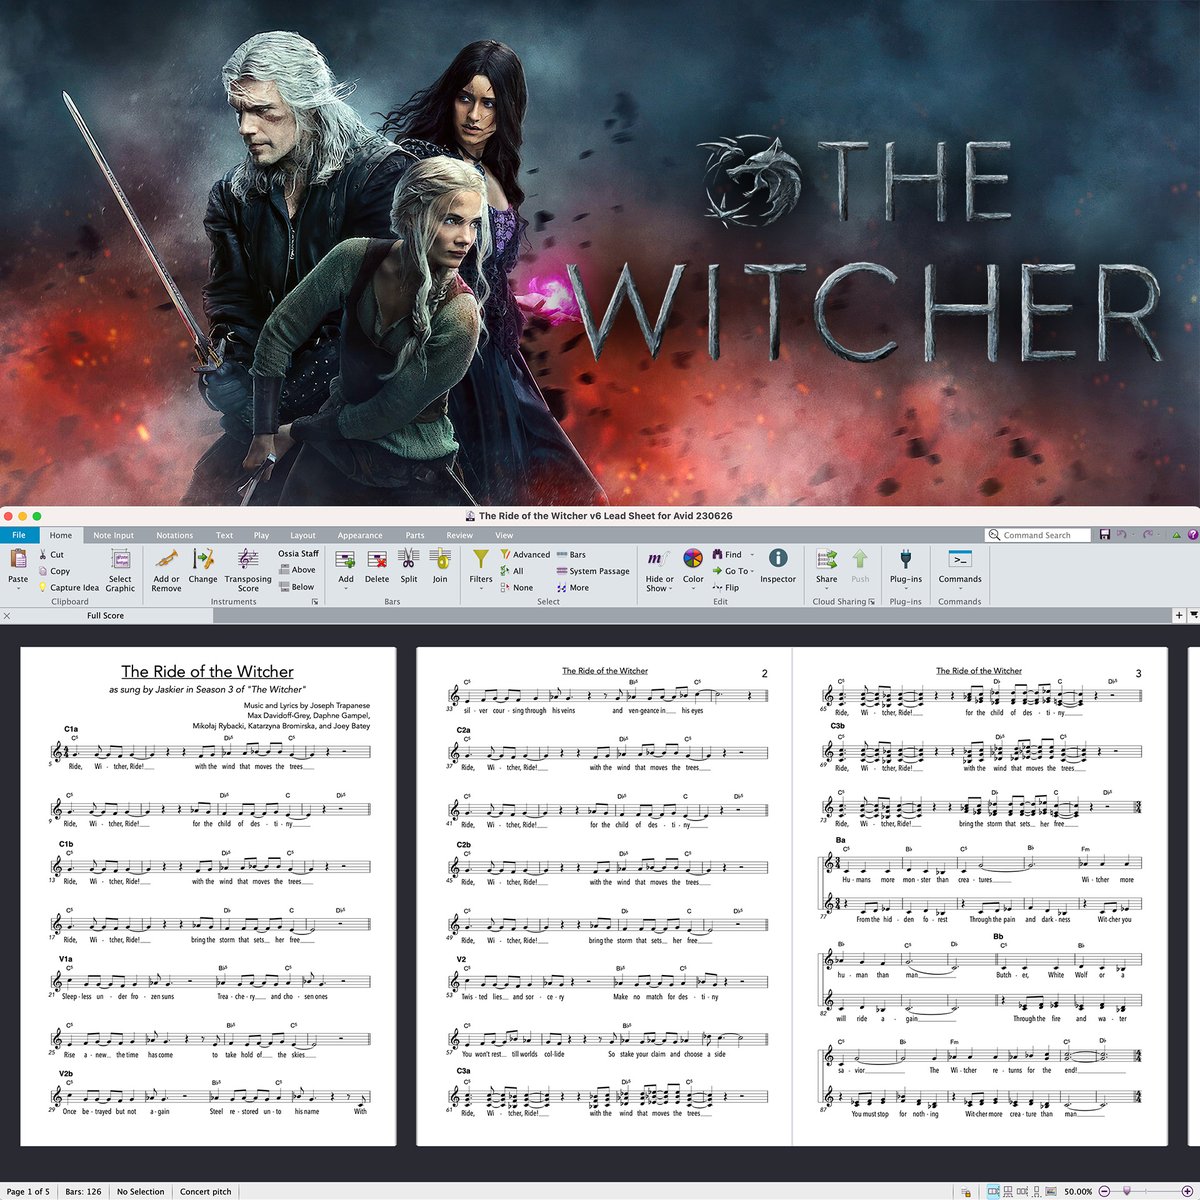Image resolution: width=1200 pixels, height=1200 pixels.
Task: Open the Hide or Show dropdown
Action: coord(659,570)
